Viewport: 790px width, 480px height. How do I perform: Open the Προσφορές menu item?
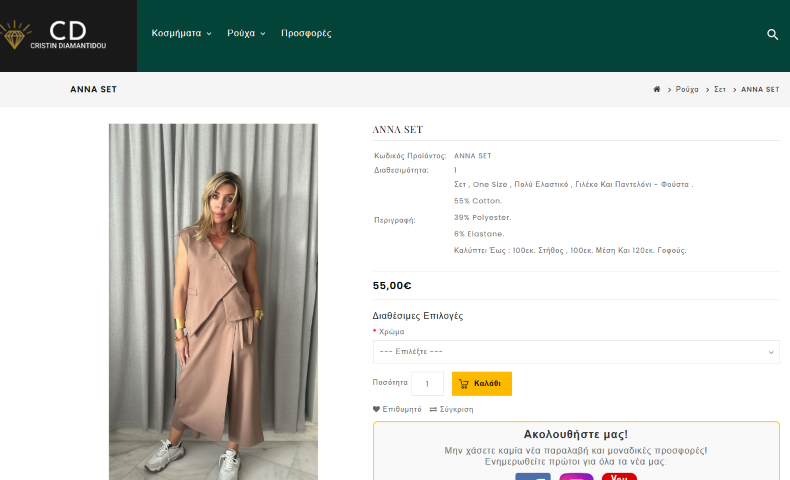pos(306,33)
